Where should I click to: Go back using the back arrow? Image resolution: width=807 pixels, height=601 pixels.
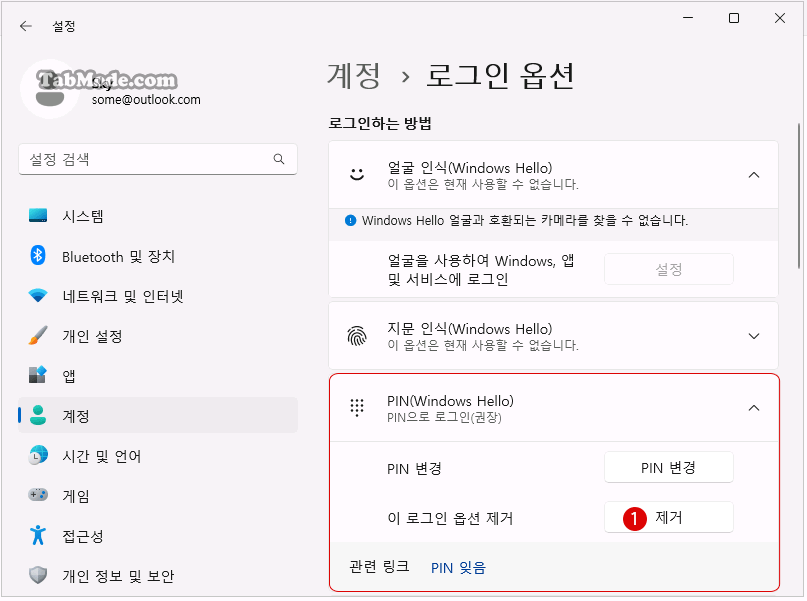click(x=26, y=26)
